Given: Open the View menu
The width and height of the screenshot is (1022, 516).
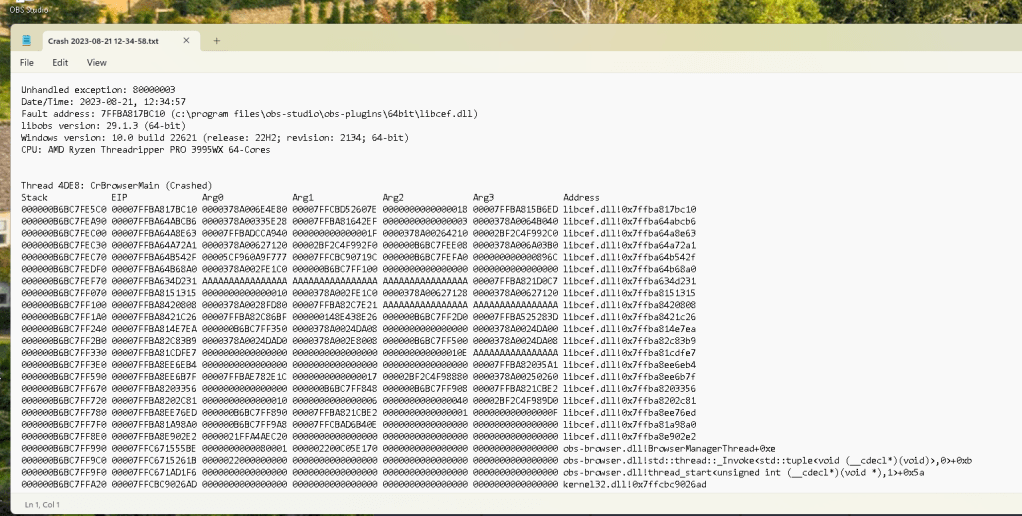Looking at the screenshot, I should [96, 63].
